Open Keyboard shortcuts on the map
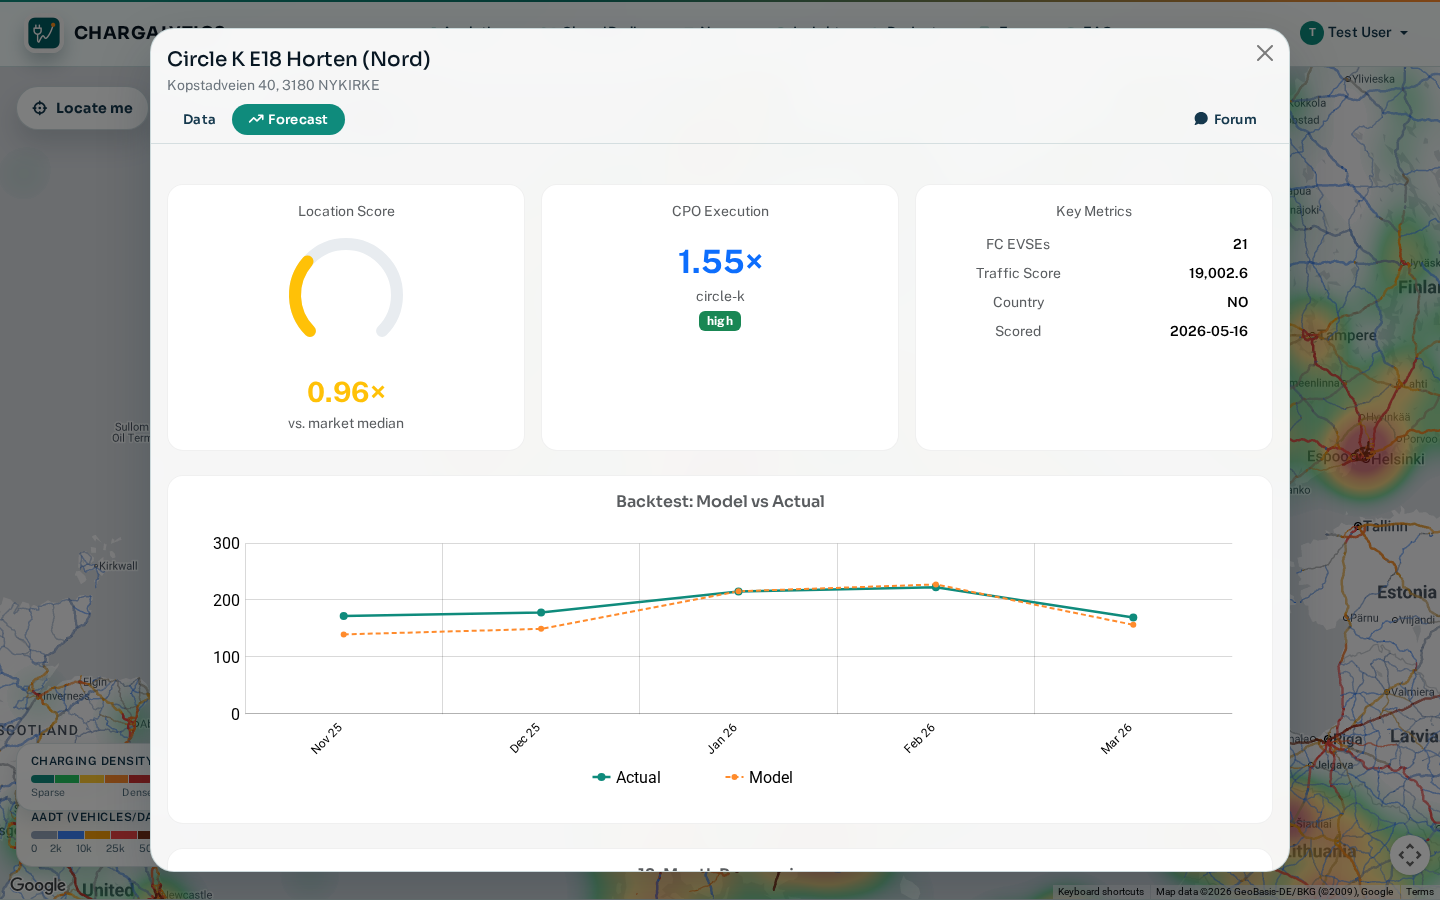This screenshot has height=900, width=1440. pyautogui.click(x=1101, y=892)
